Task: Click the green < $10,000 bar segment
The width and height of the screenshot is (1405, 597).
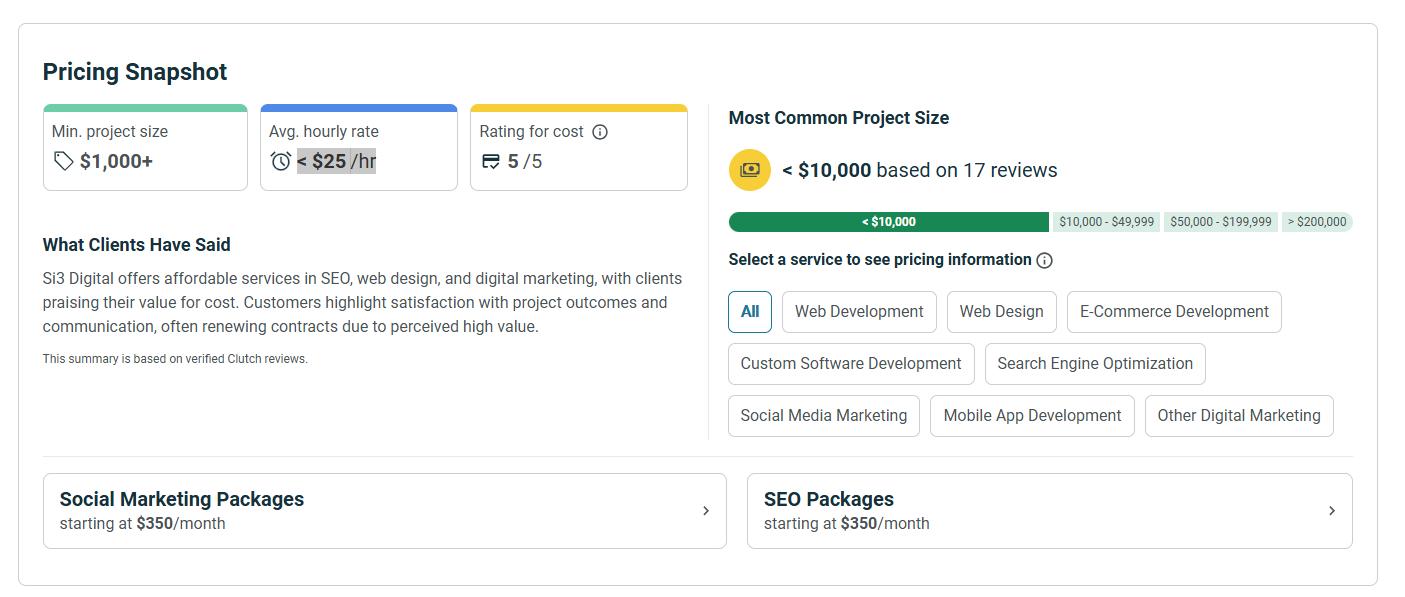Action: [889, 222]
